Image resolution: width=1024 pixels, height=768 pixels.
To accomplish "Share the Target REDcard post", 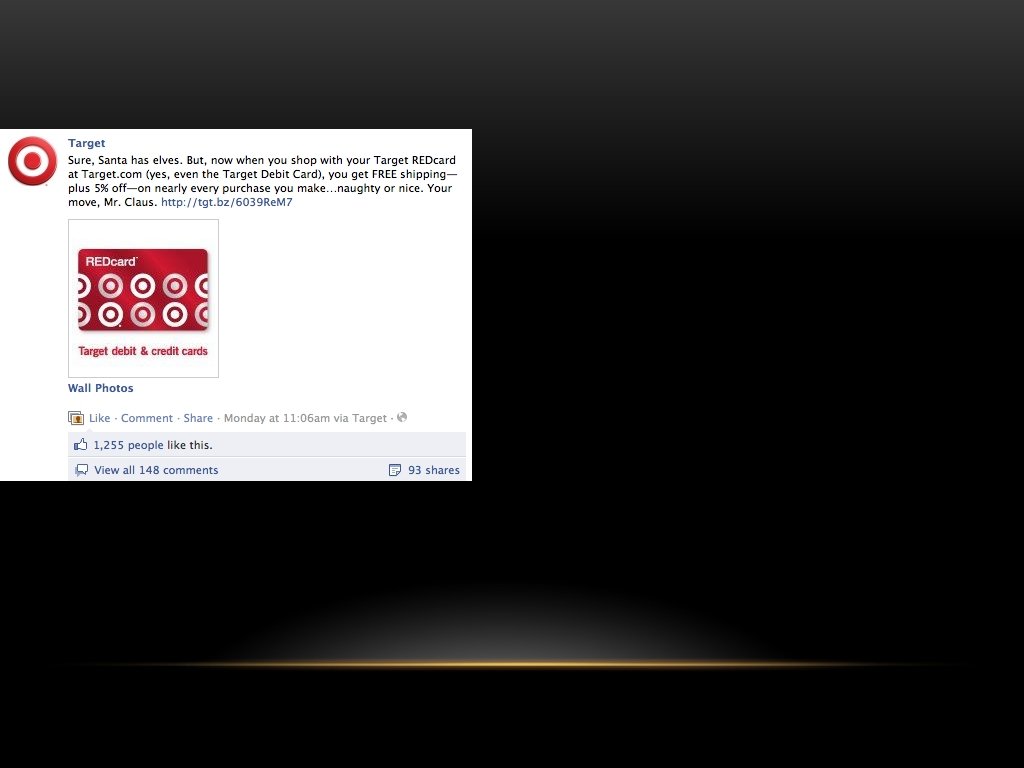I will point(198,418).
